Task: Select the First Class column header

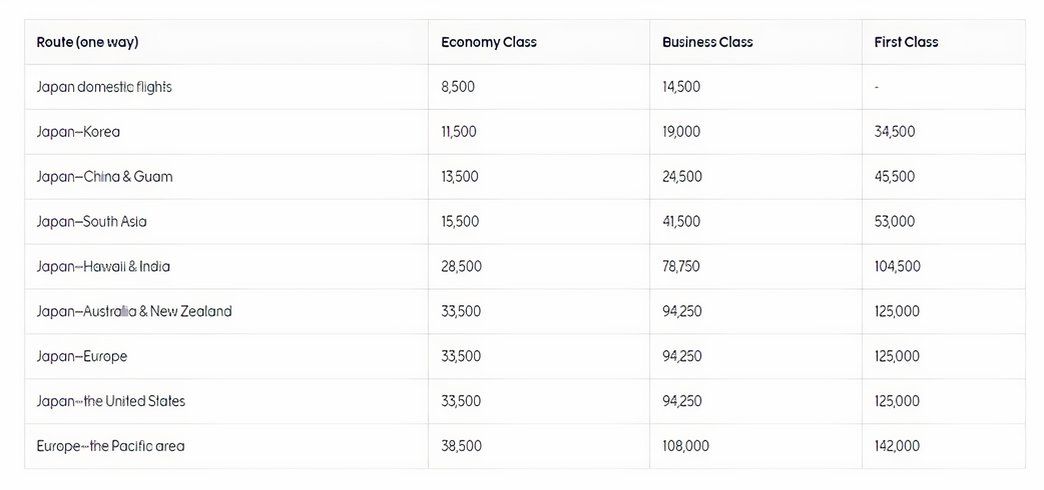Action: coord(906,42)
